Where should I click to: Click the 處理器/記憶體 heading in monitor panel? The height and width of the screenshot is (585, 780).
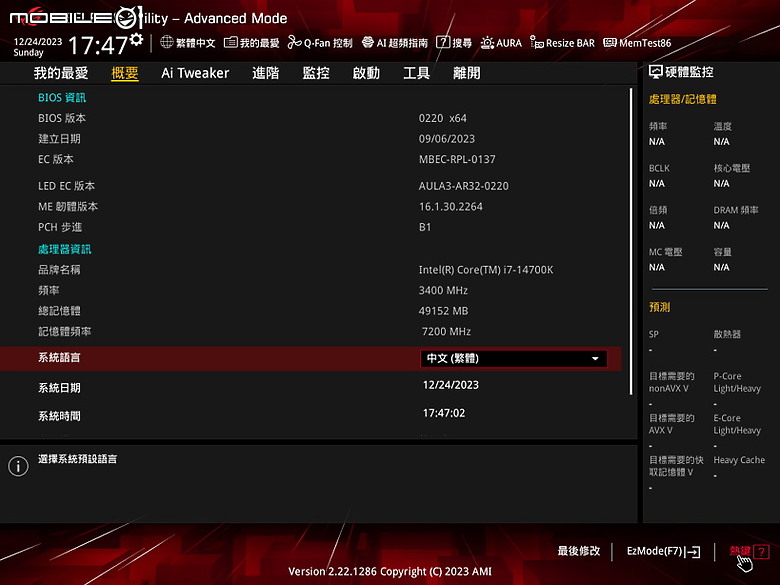click(x=682, y=99)
